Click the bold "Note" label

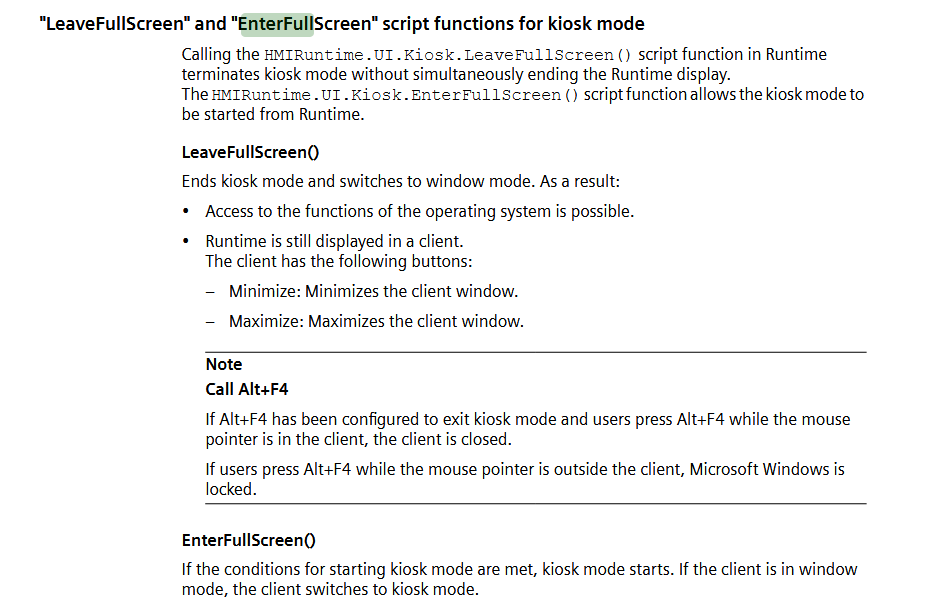[x=224, y=364]
